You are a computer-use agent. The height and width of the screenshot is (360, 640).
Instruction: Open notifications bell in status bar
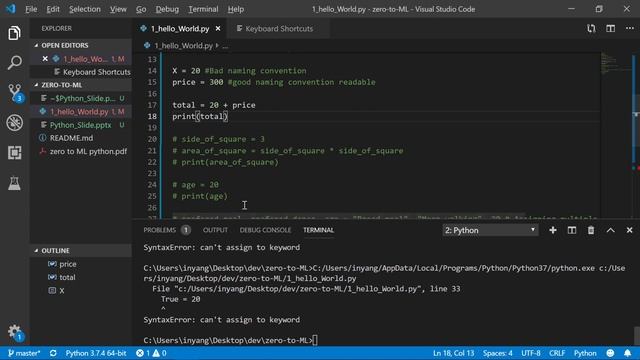(627, 353)
